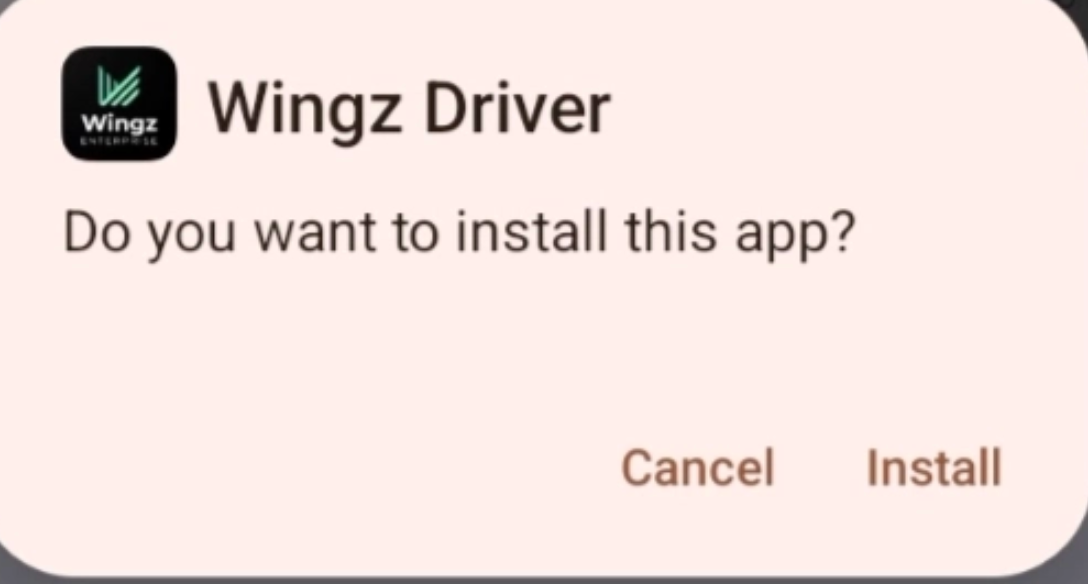Select the black rounded app icon tile
Image resolution: width=1088 pixels, height=584 pixels.
[x=119, y=104]
